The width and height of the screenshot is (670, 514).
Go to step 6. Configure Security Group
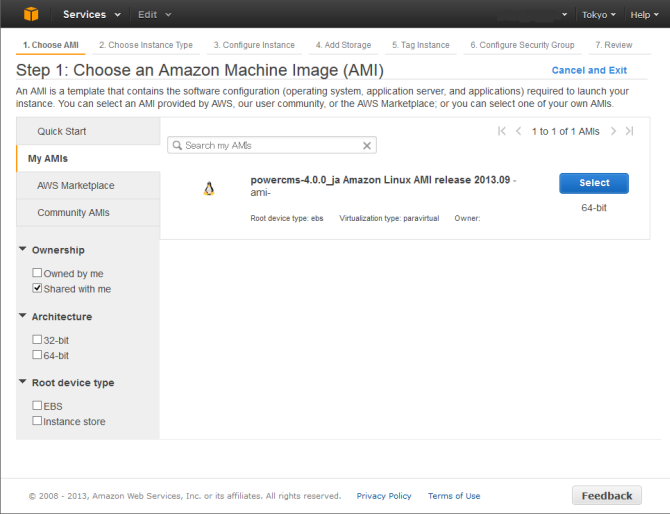[x=523, y=45]
